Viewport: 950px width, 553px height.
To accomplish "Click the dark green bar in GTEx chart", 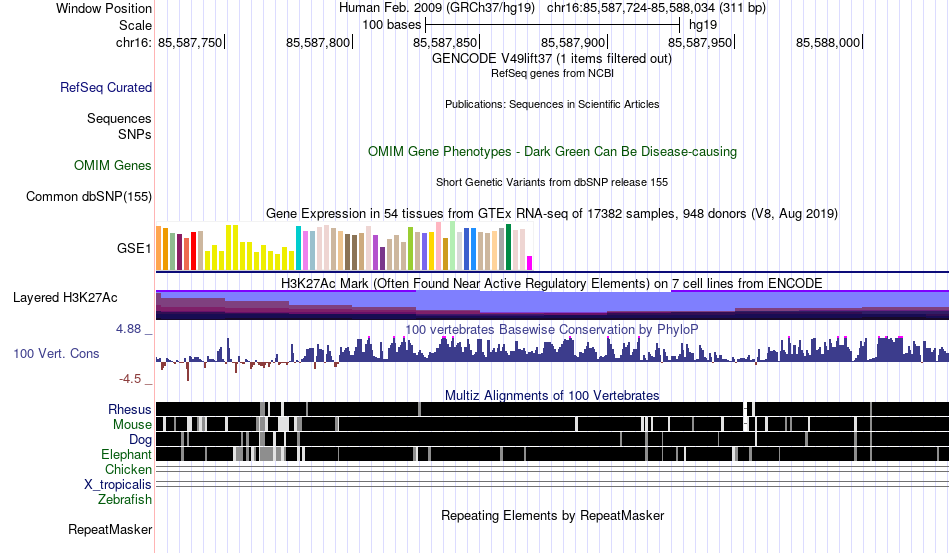I will tap(508, 247).
